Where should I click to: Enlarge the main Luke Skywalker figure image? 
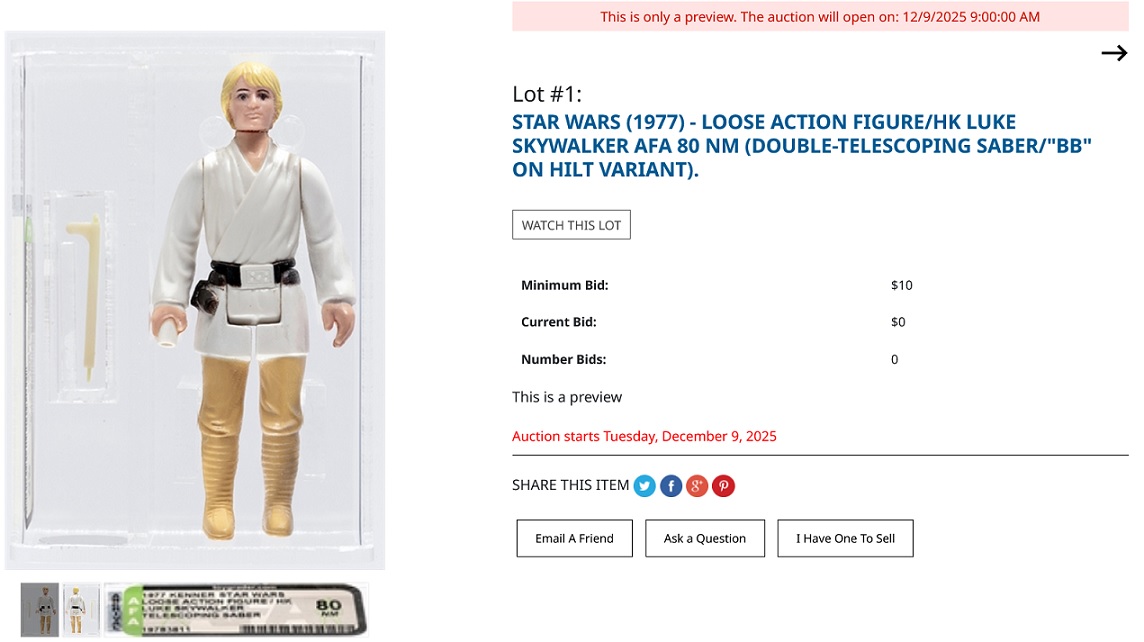coord(195,300)
